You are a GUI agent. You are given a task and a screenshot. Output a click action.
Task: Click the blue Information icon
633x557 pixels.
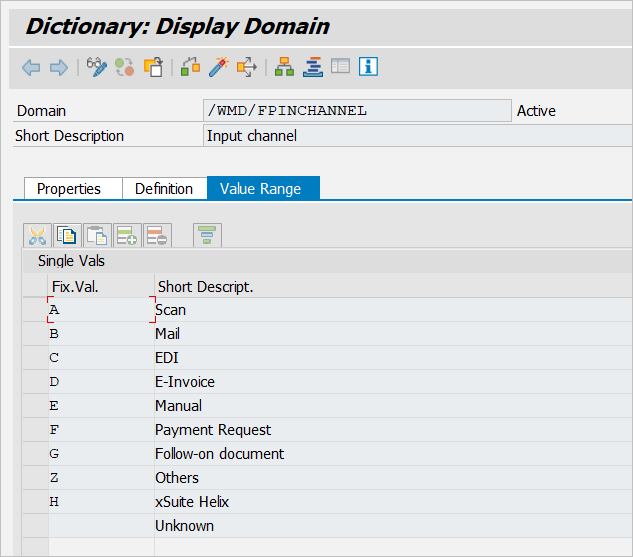click(369, 67)
